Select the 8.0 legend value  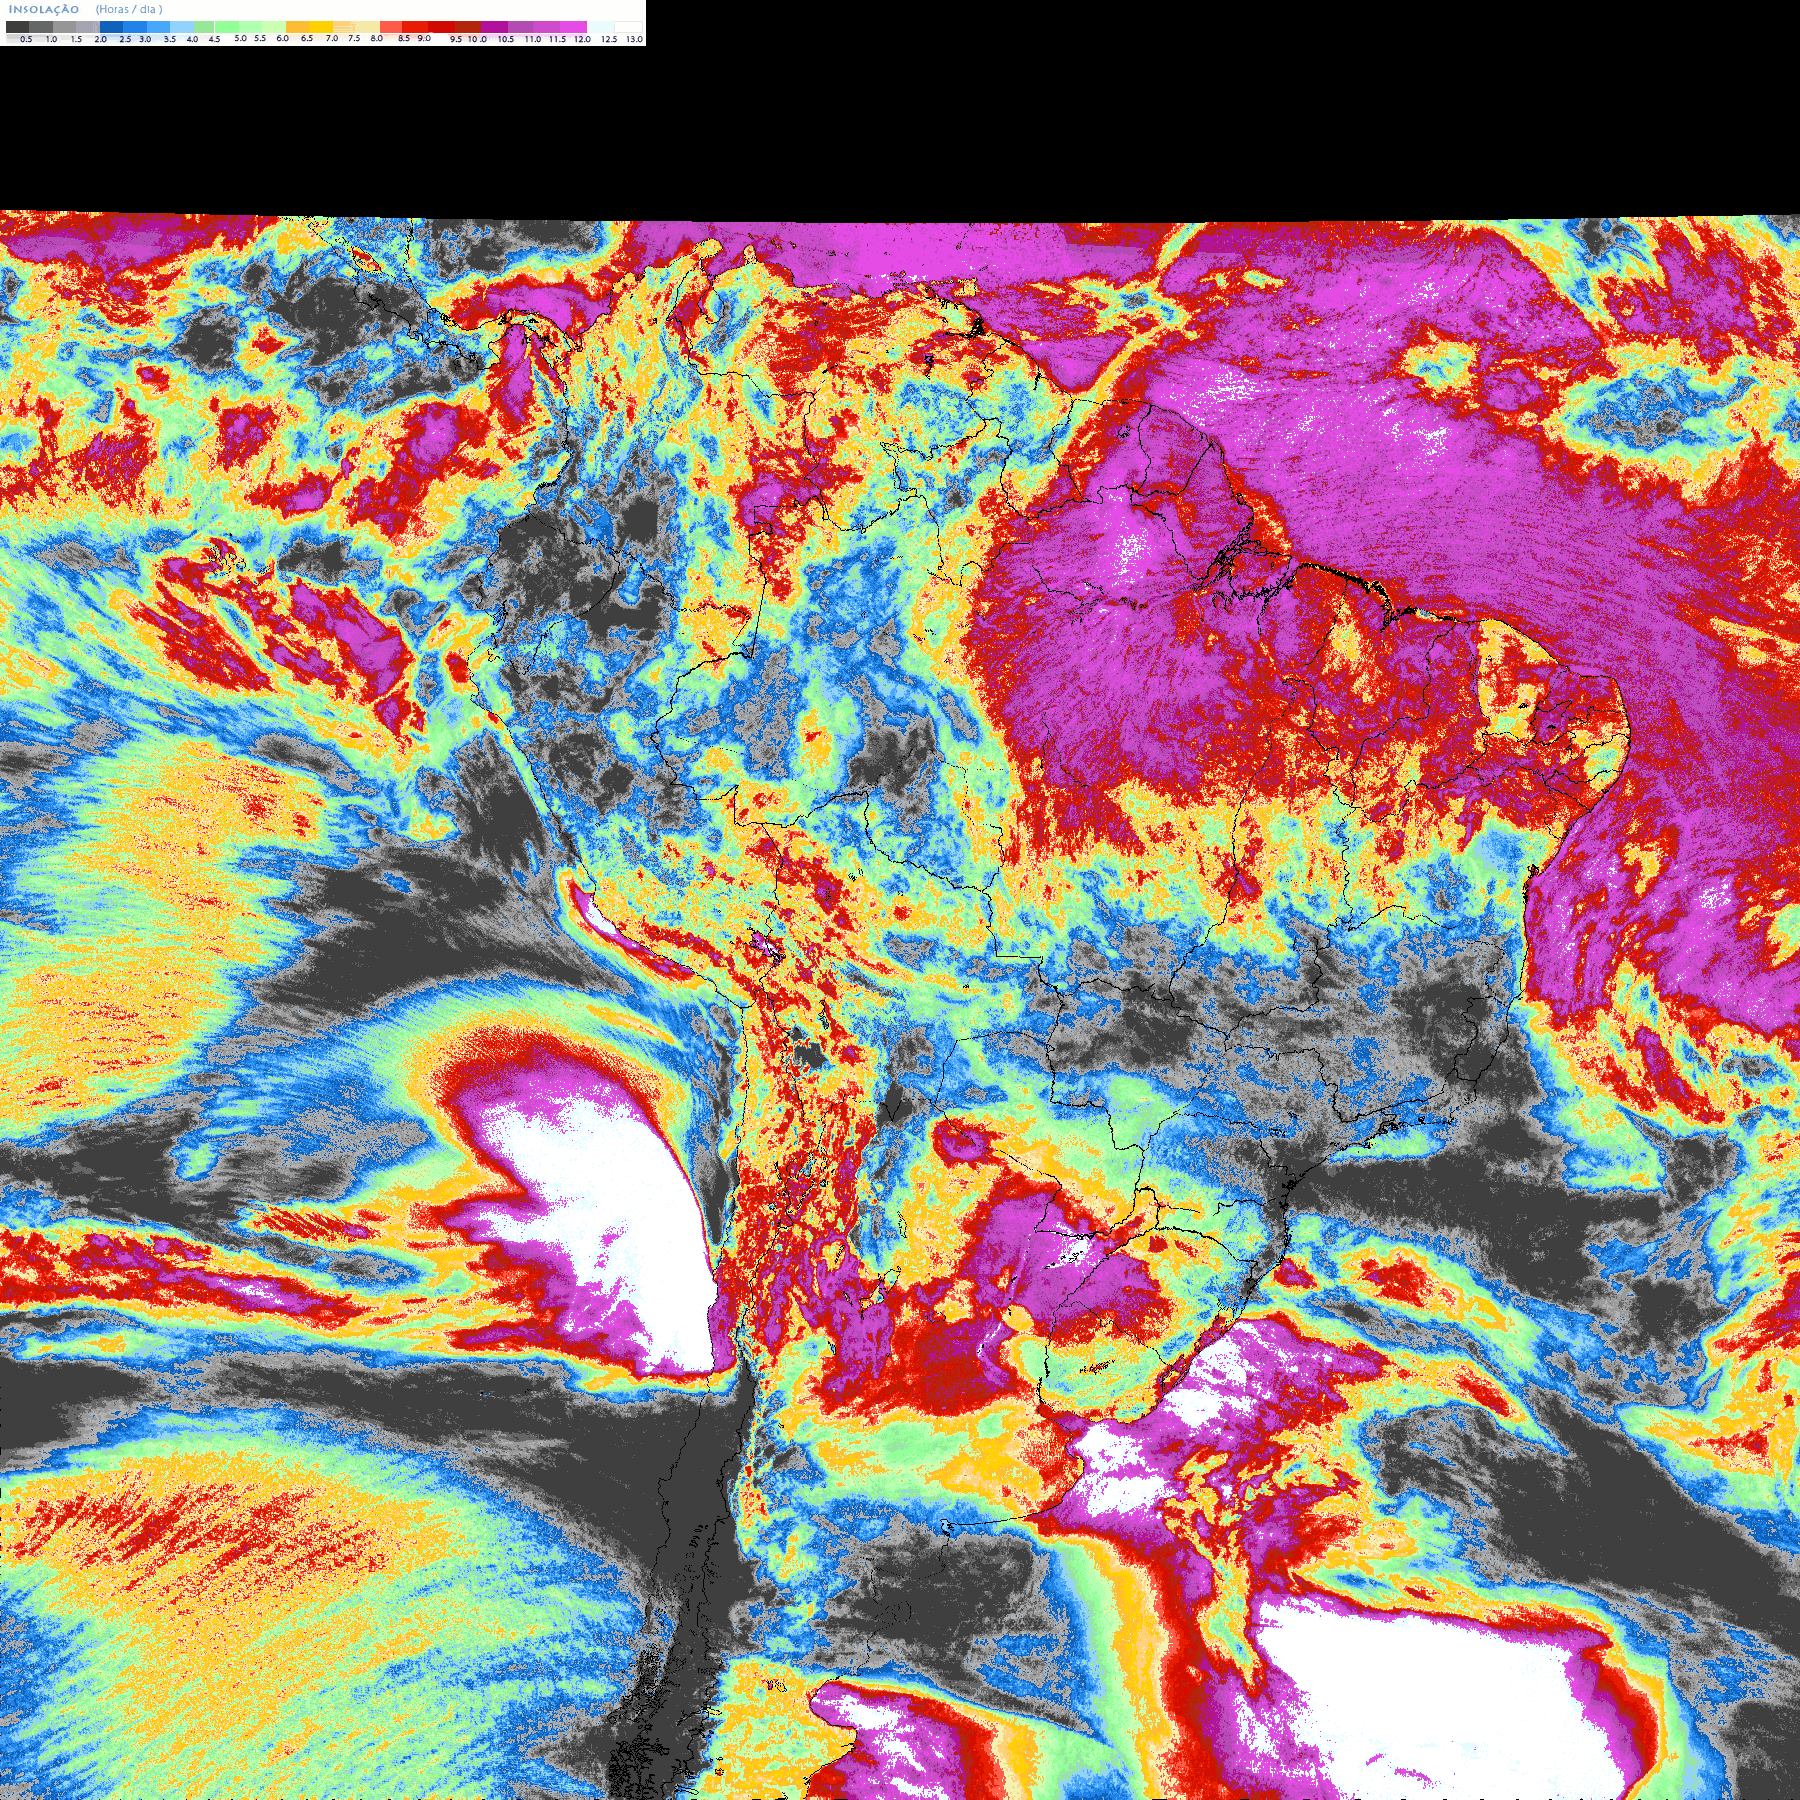point(377,38)
